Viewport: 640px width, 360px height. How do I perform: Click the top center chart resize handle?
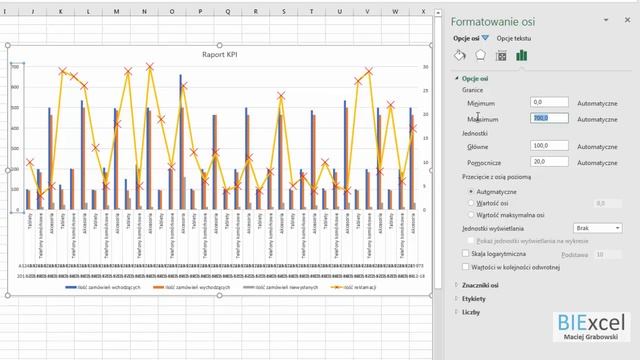[x=220, y=45]
